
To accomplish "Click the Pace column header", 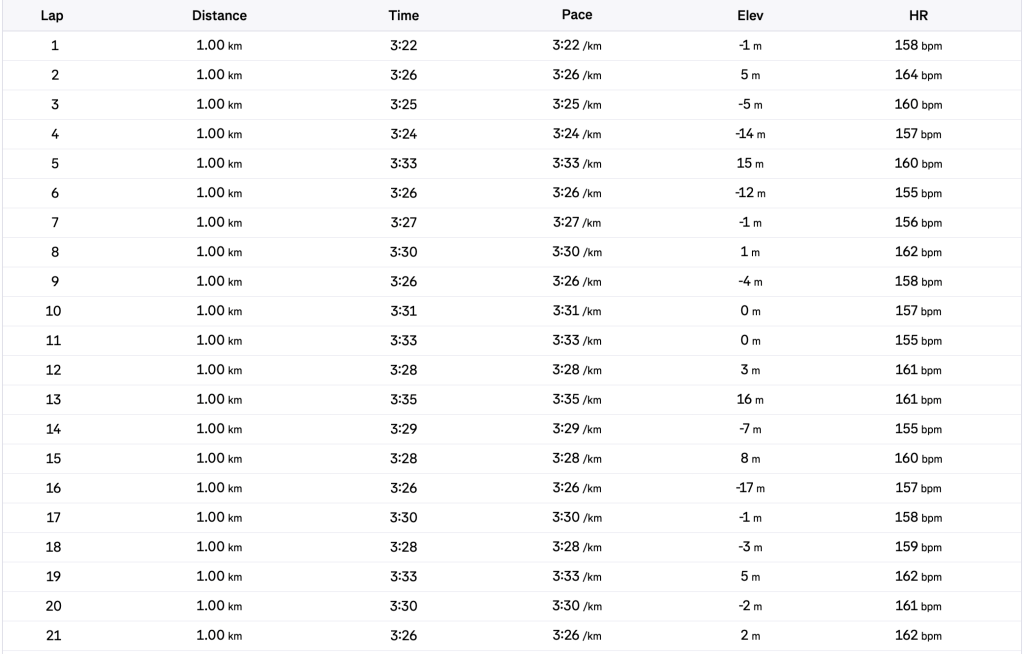I will coord(577,15).
